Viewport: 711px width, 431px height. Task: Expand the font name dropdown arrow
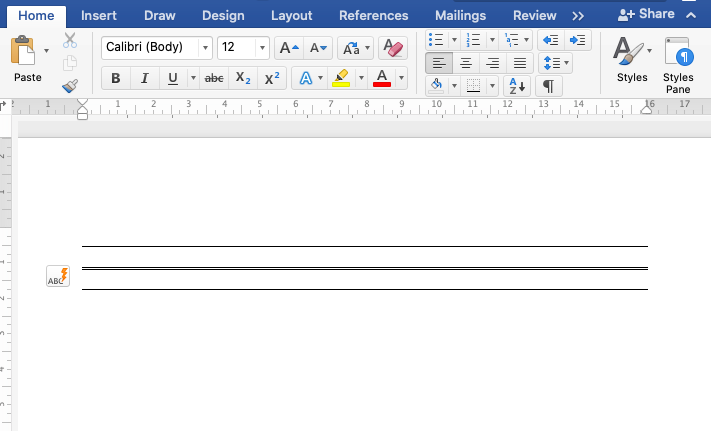pos(205,48)
